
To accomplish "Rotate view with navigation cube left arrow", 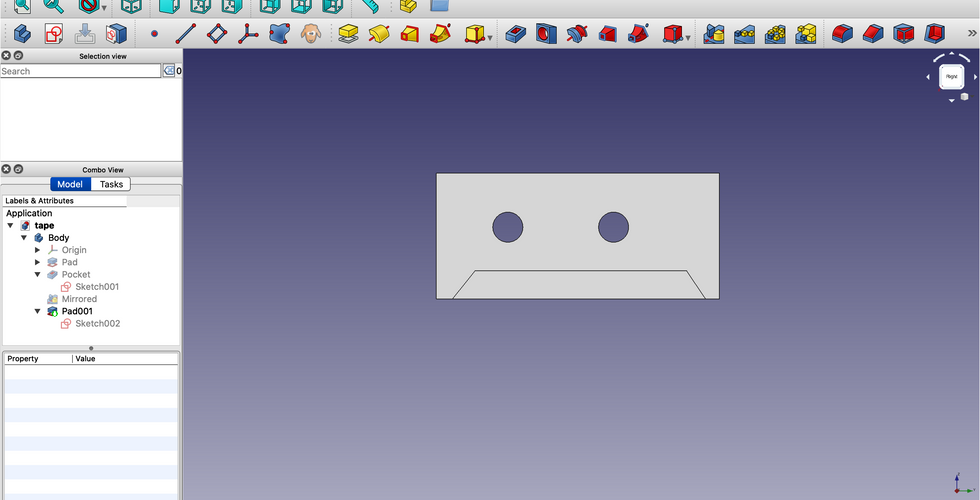I will [928, 77].
